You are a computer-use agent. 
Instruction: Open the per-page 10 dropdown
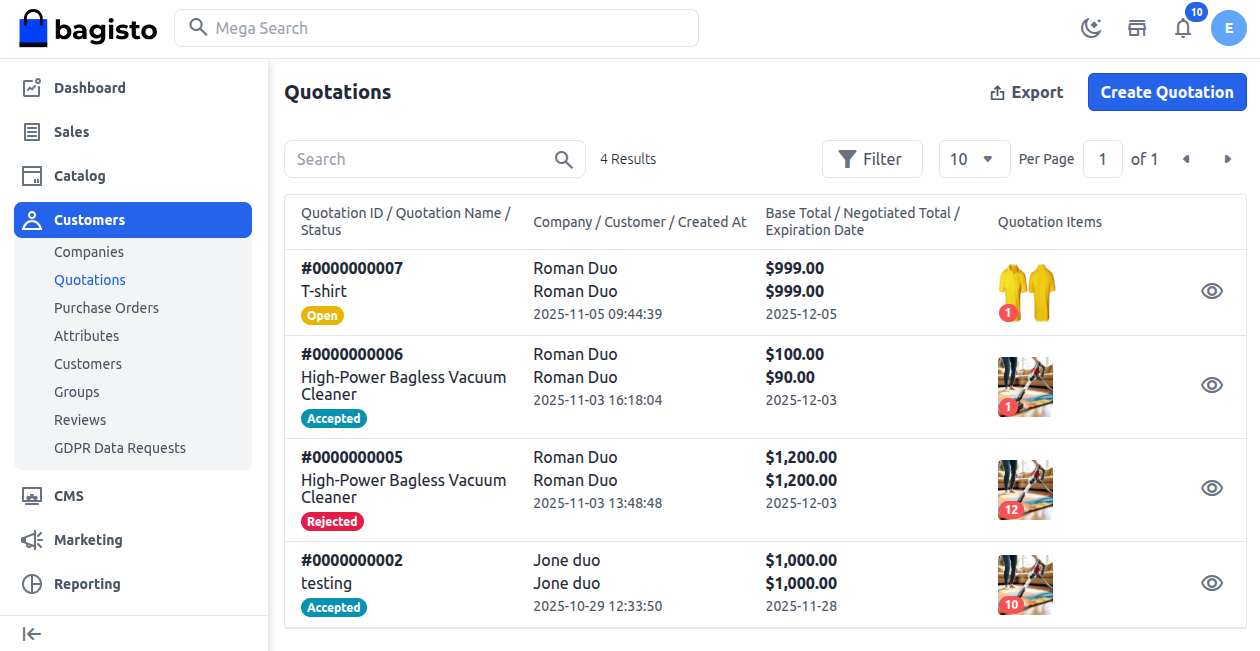974,159
